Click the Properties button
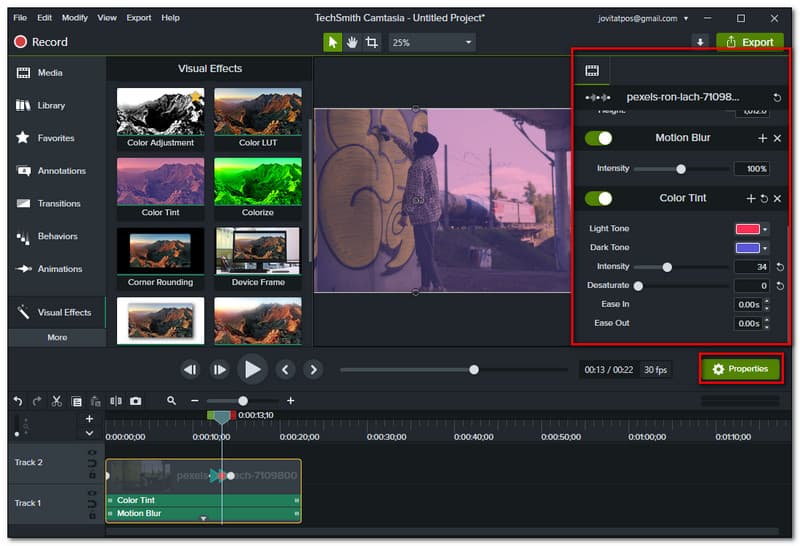The width and height of the screenshot is (800, 546). click(x=740, y=369)
